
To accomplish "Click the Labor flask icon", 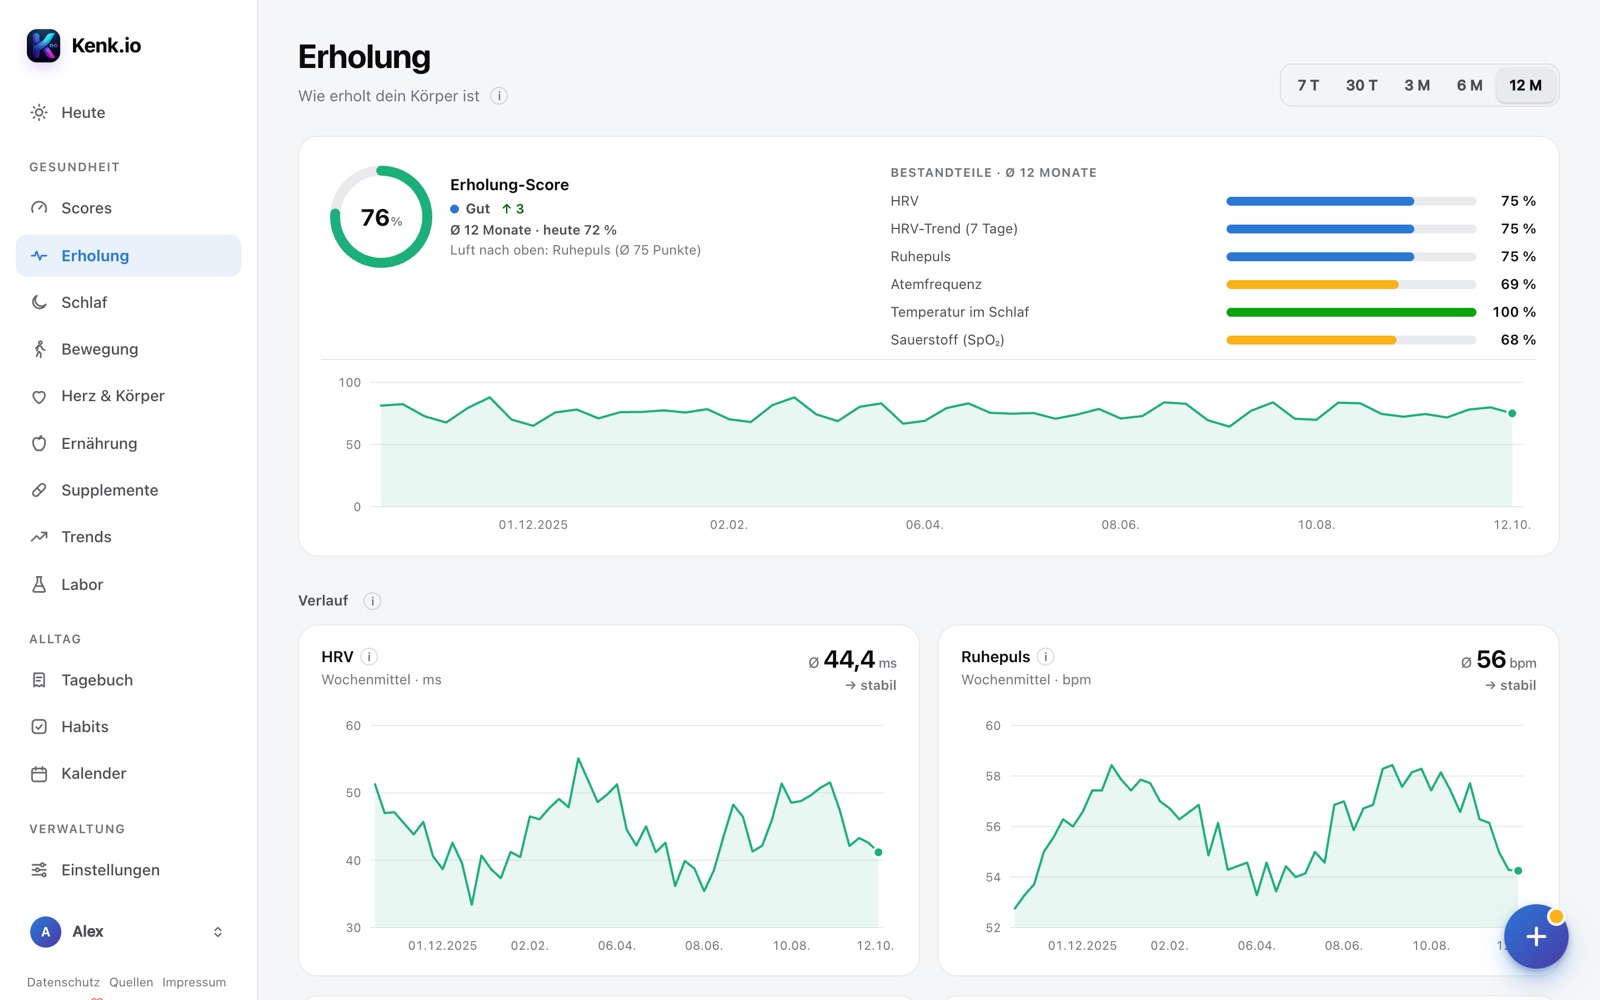I will 39,584.
